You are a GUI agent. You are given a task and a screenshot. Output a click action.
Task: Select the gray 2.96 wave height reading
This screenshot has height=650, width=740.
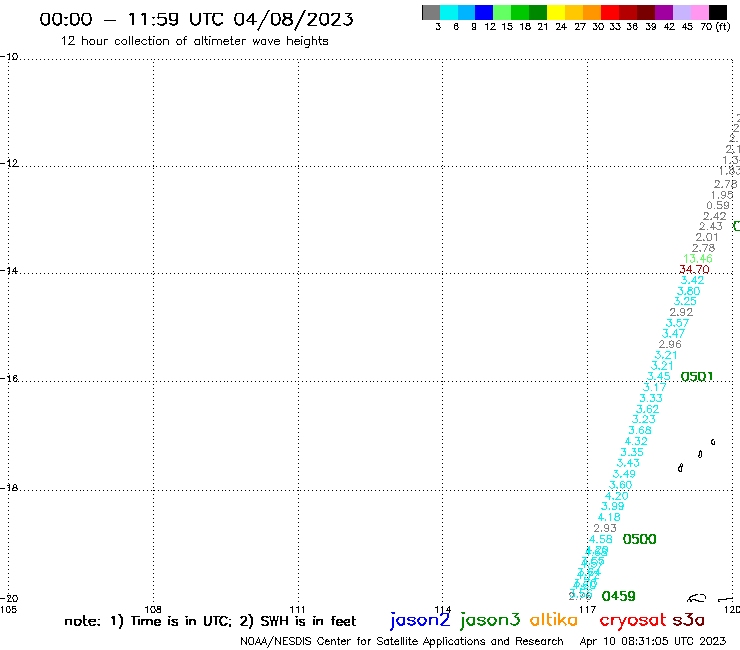coord(670,344)
